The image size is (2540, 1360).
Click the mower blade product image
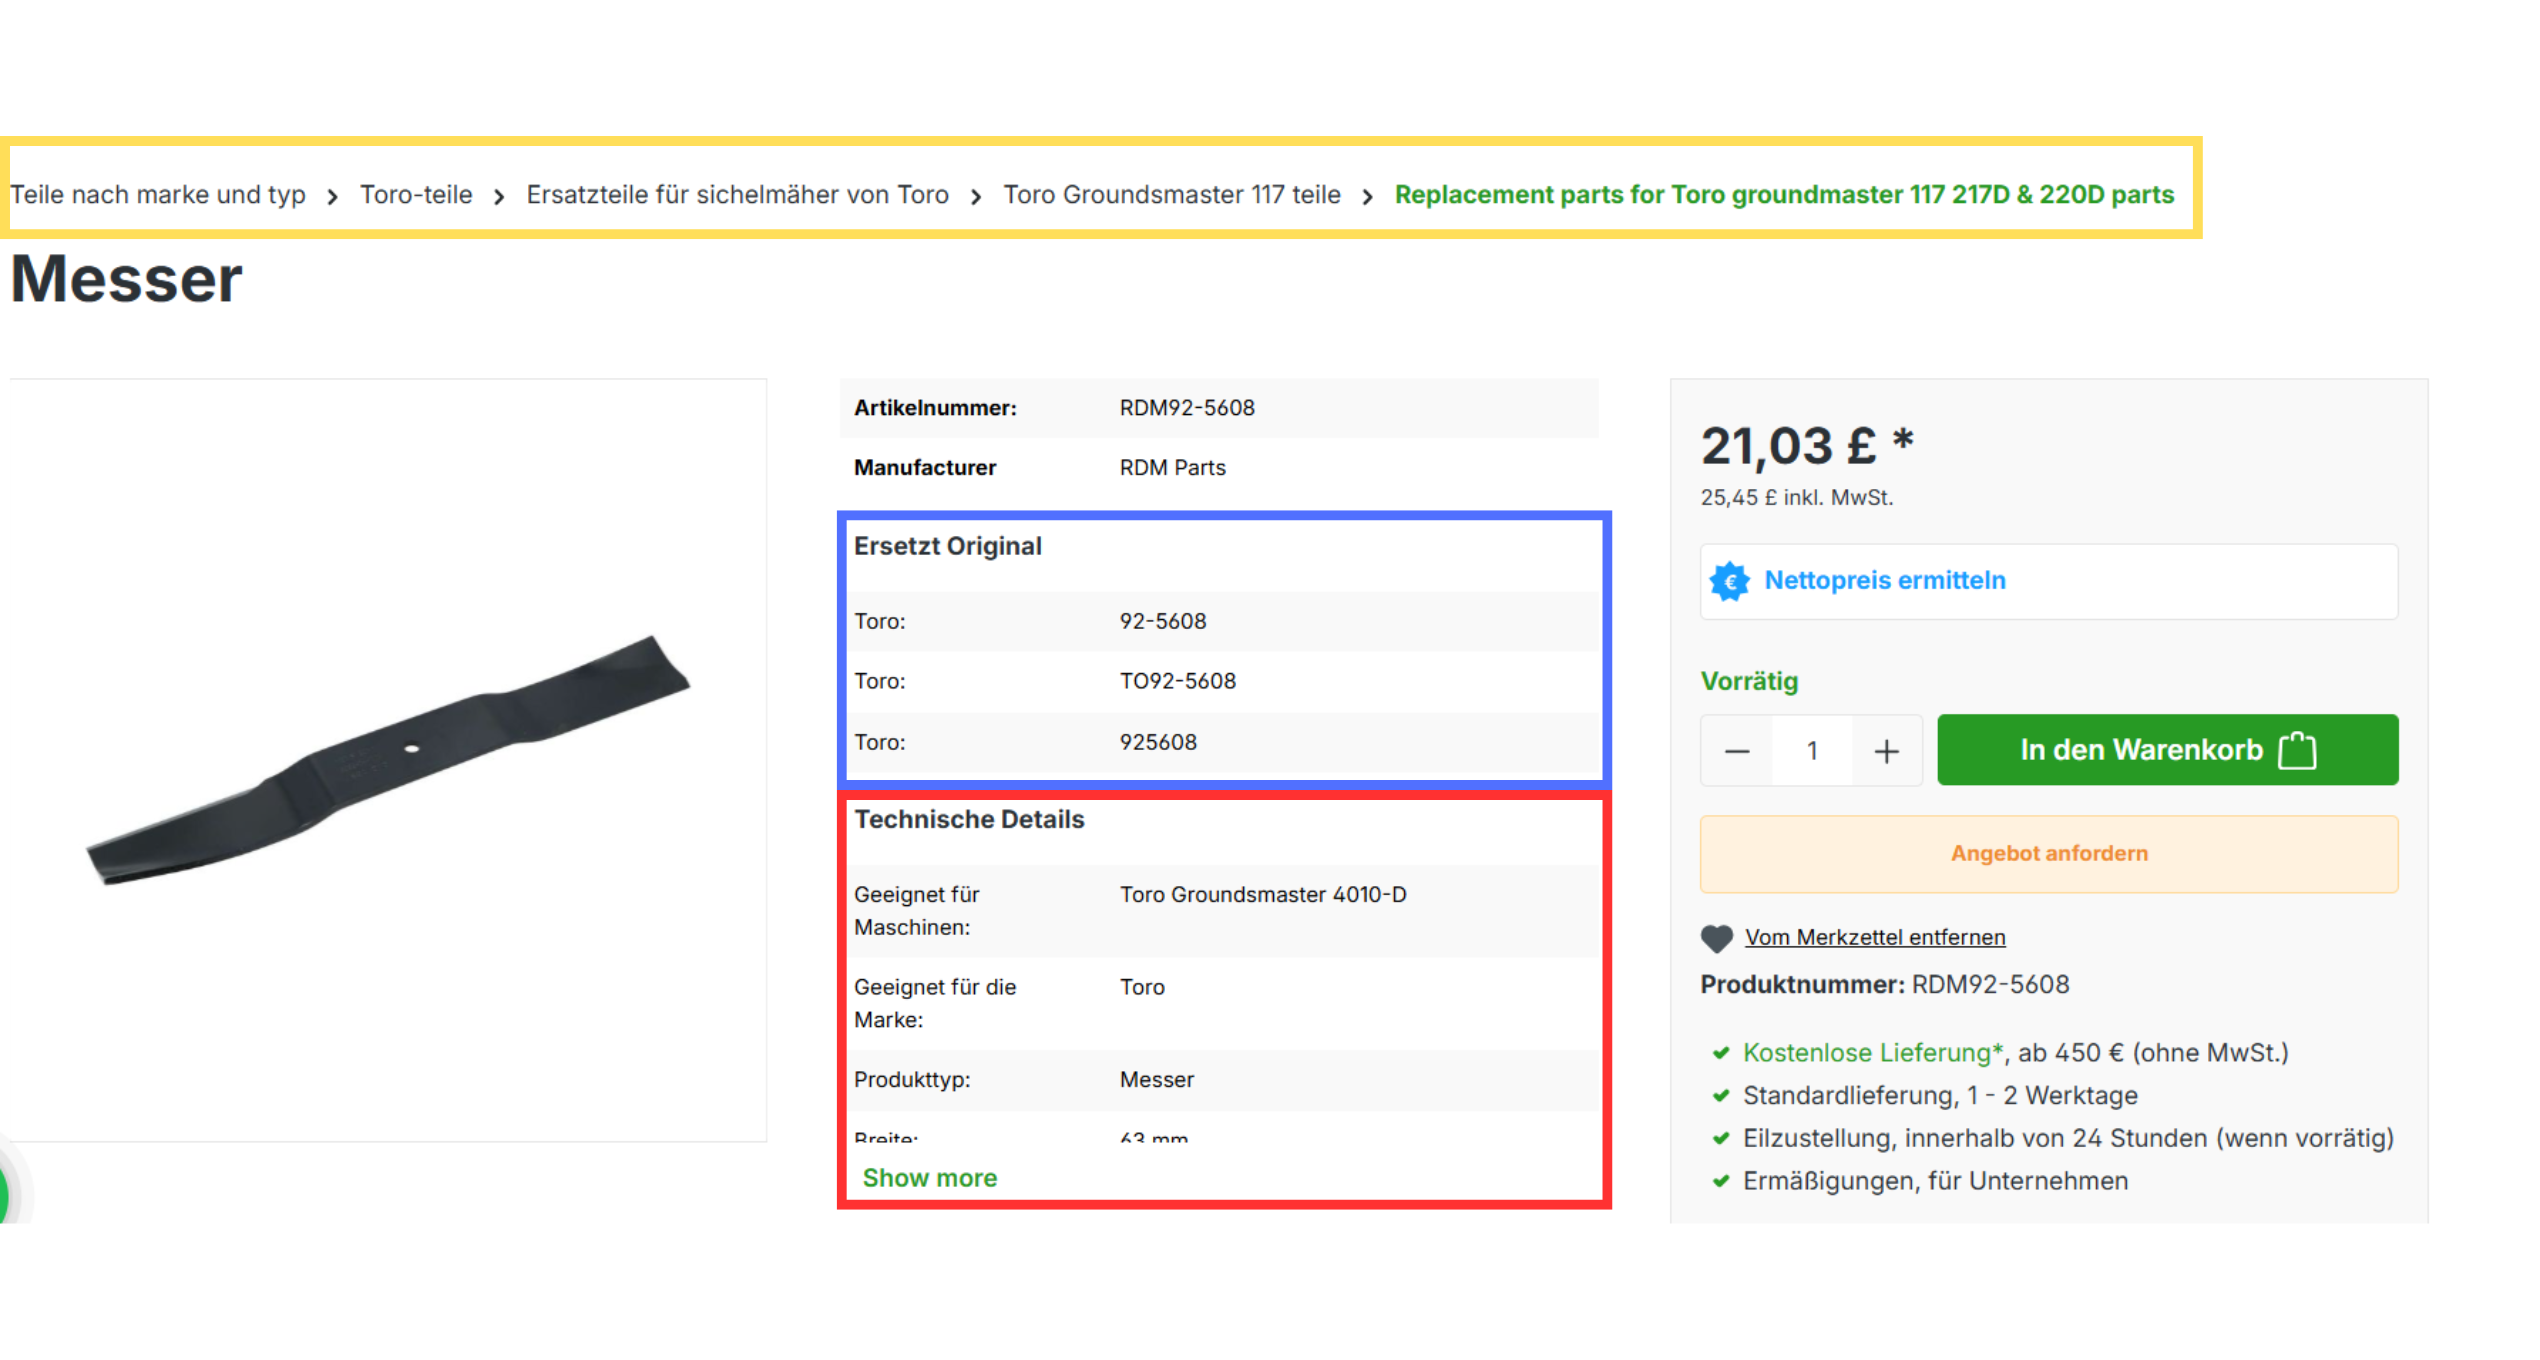pos(388,760)
